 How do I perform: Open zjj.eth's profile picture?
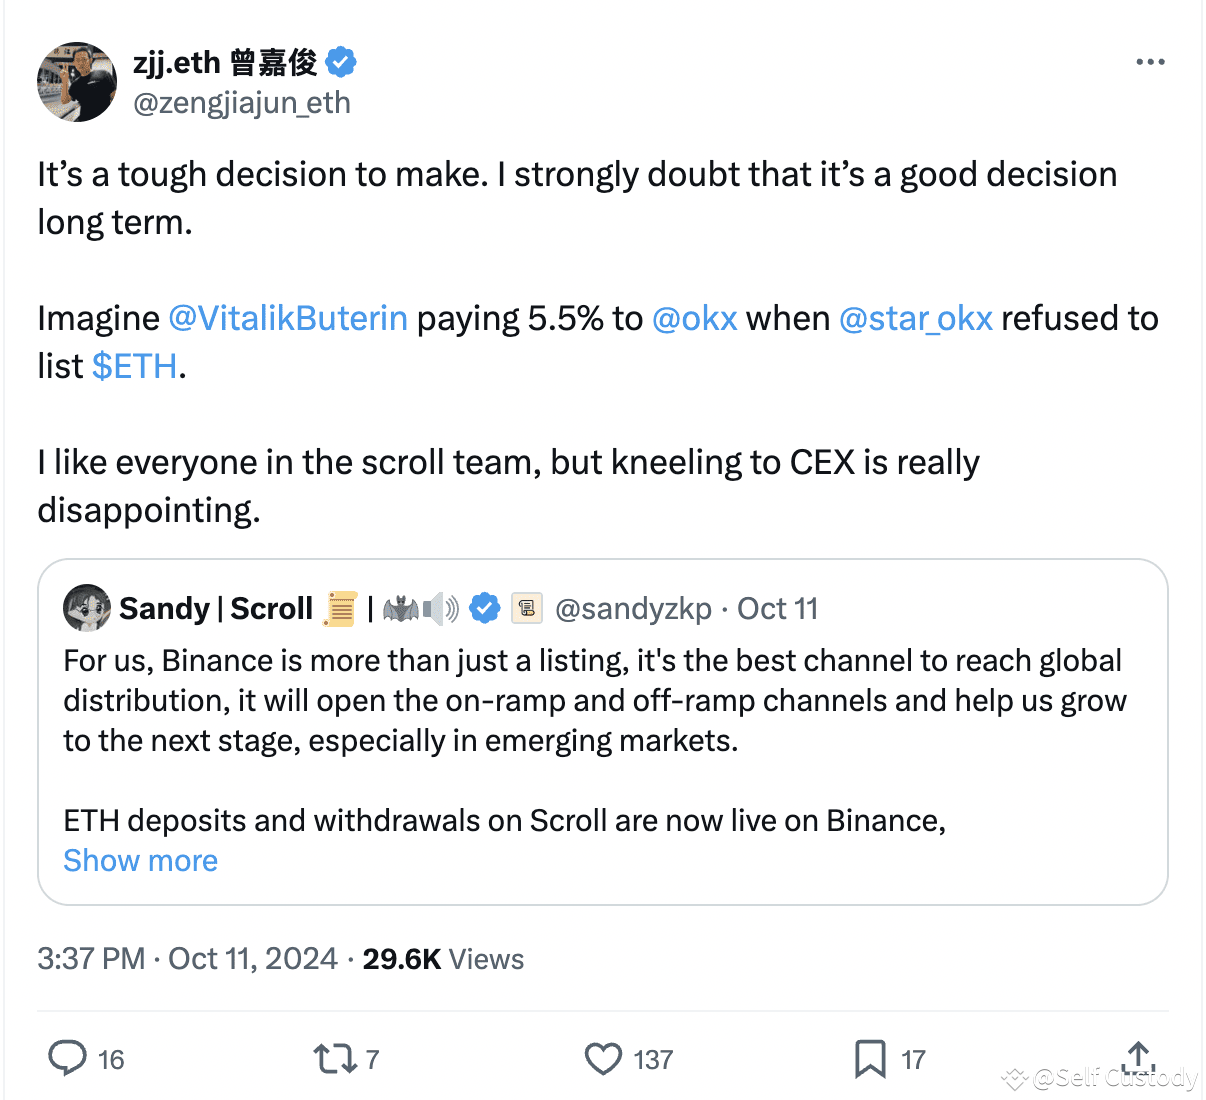pyautogui.click(x=77, y=83)
